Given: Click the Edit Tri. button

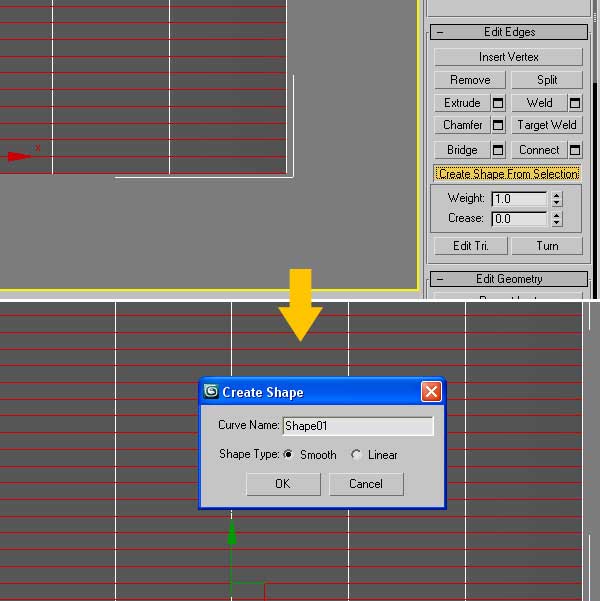Looking at the screenshot, I should [x=471, y=246].
